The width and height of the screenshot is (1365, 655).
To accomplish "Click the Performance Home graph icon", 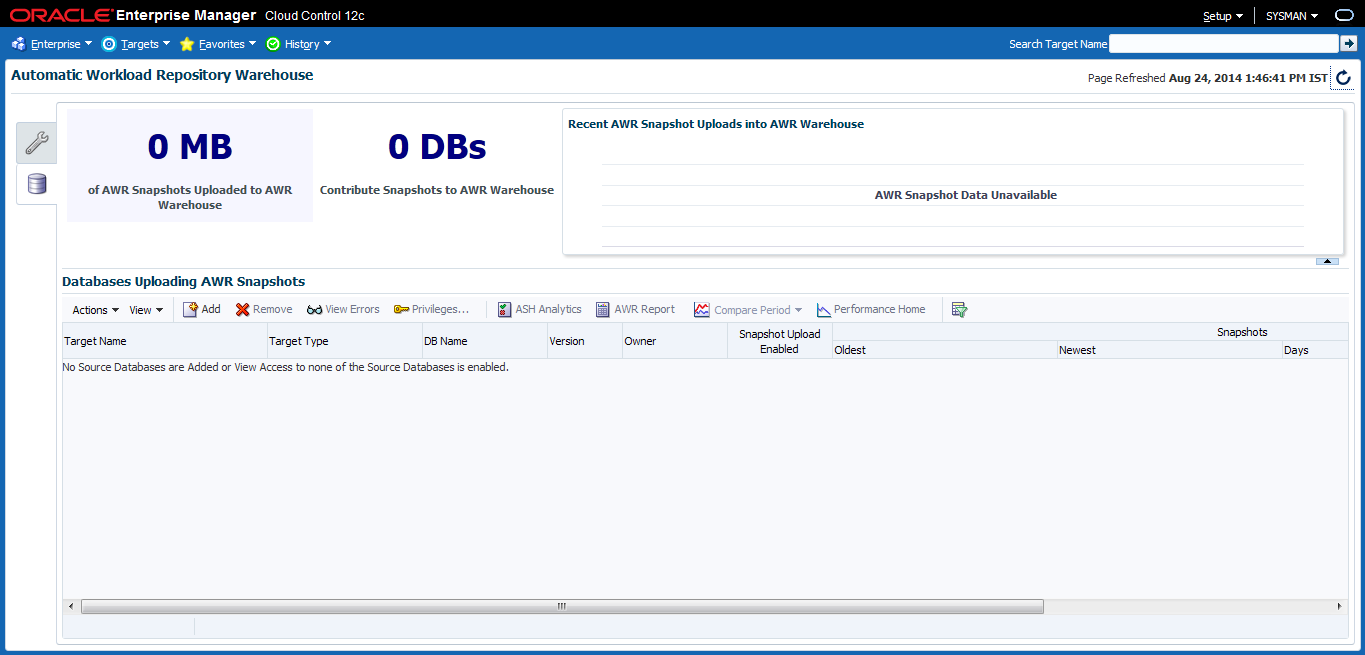I will pos(824,310).
